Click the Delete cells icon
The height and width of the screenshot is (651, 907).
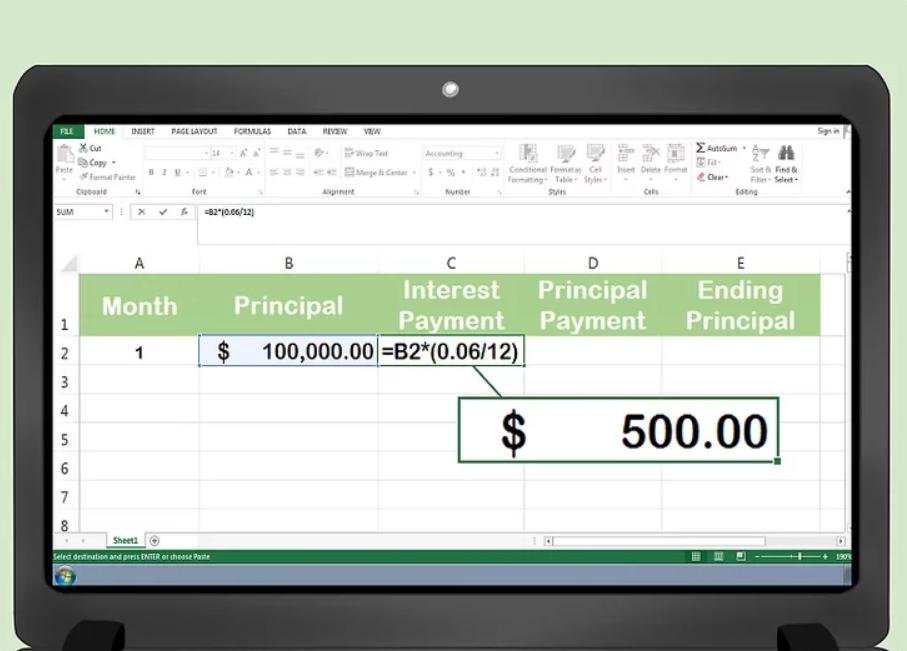[x=651, y=154]
